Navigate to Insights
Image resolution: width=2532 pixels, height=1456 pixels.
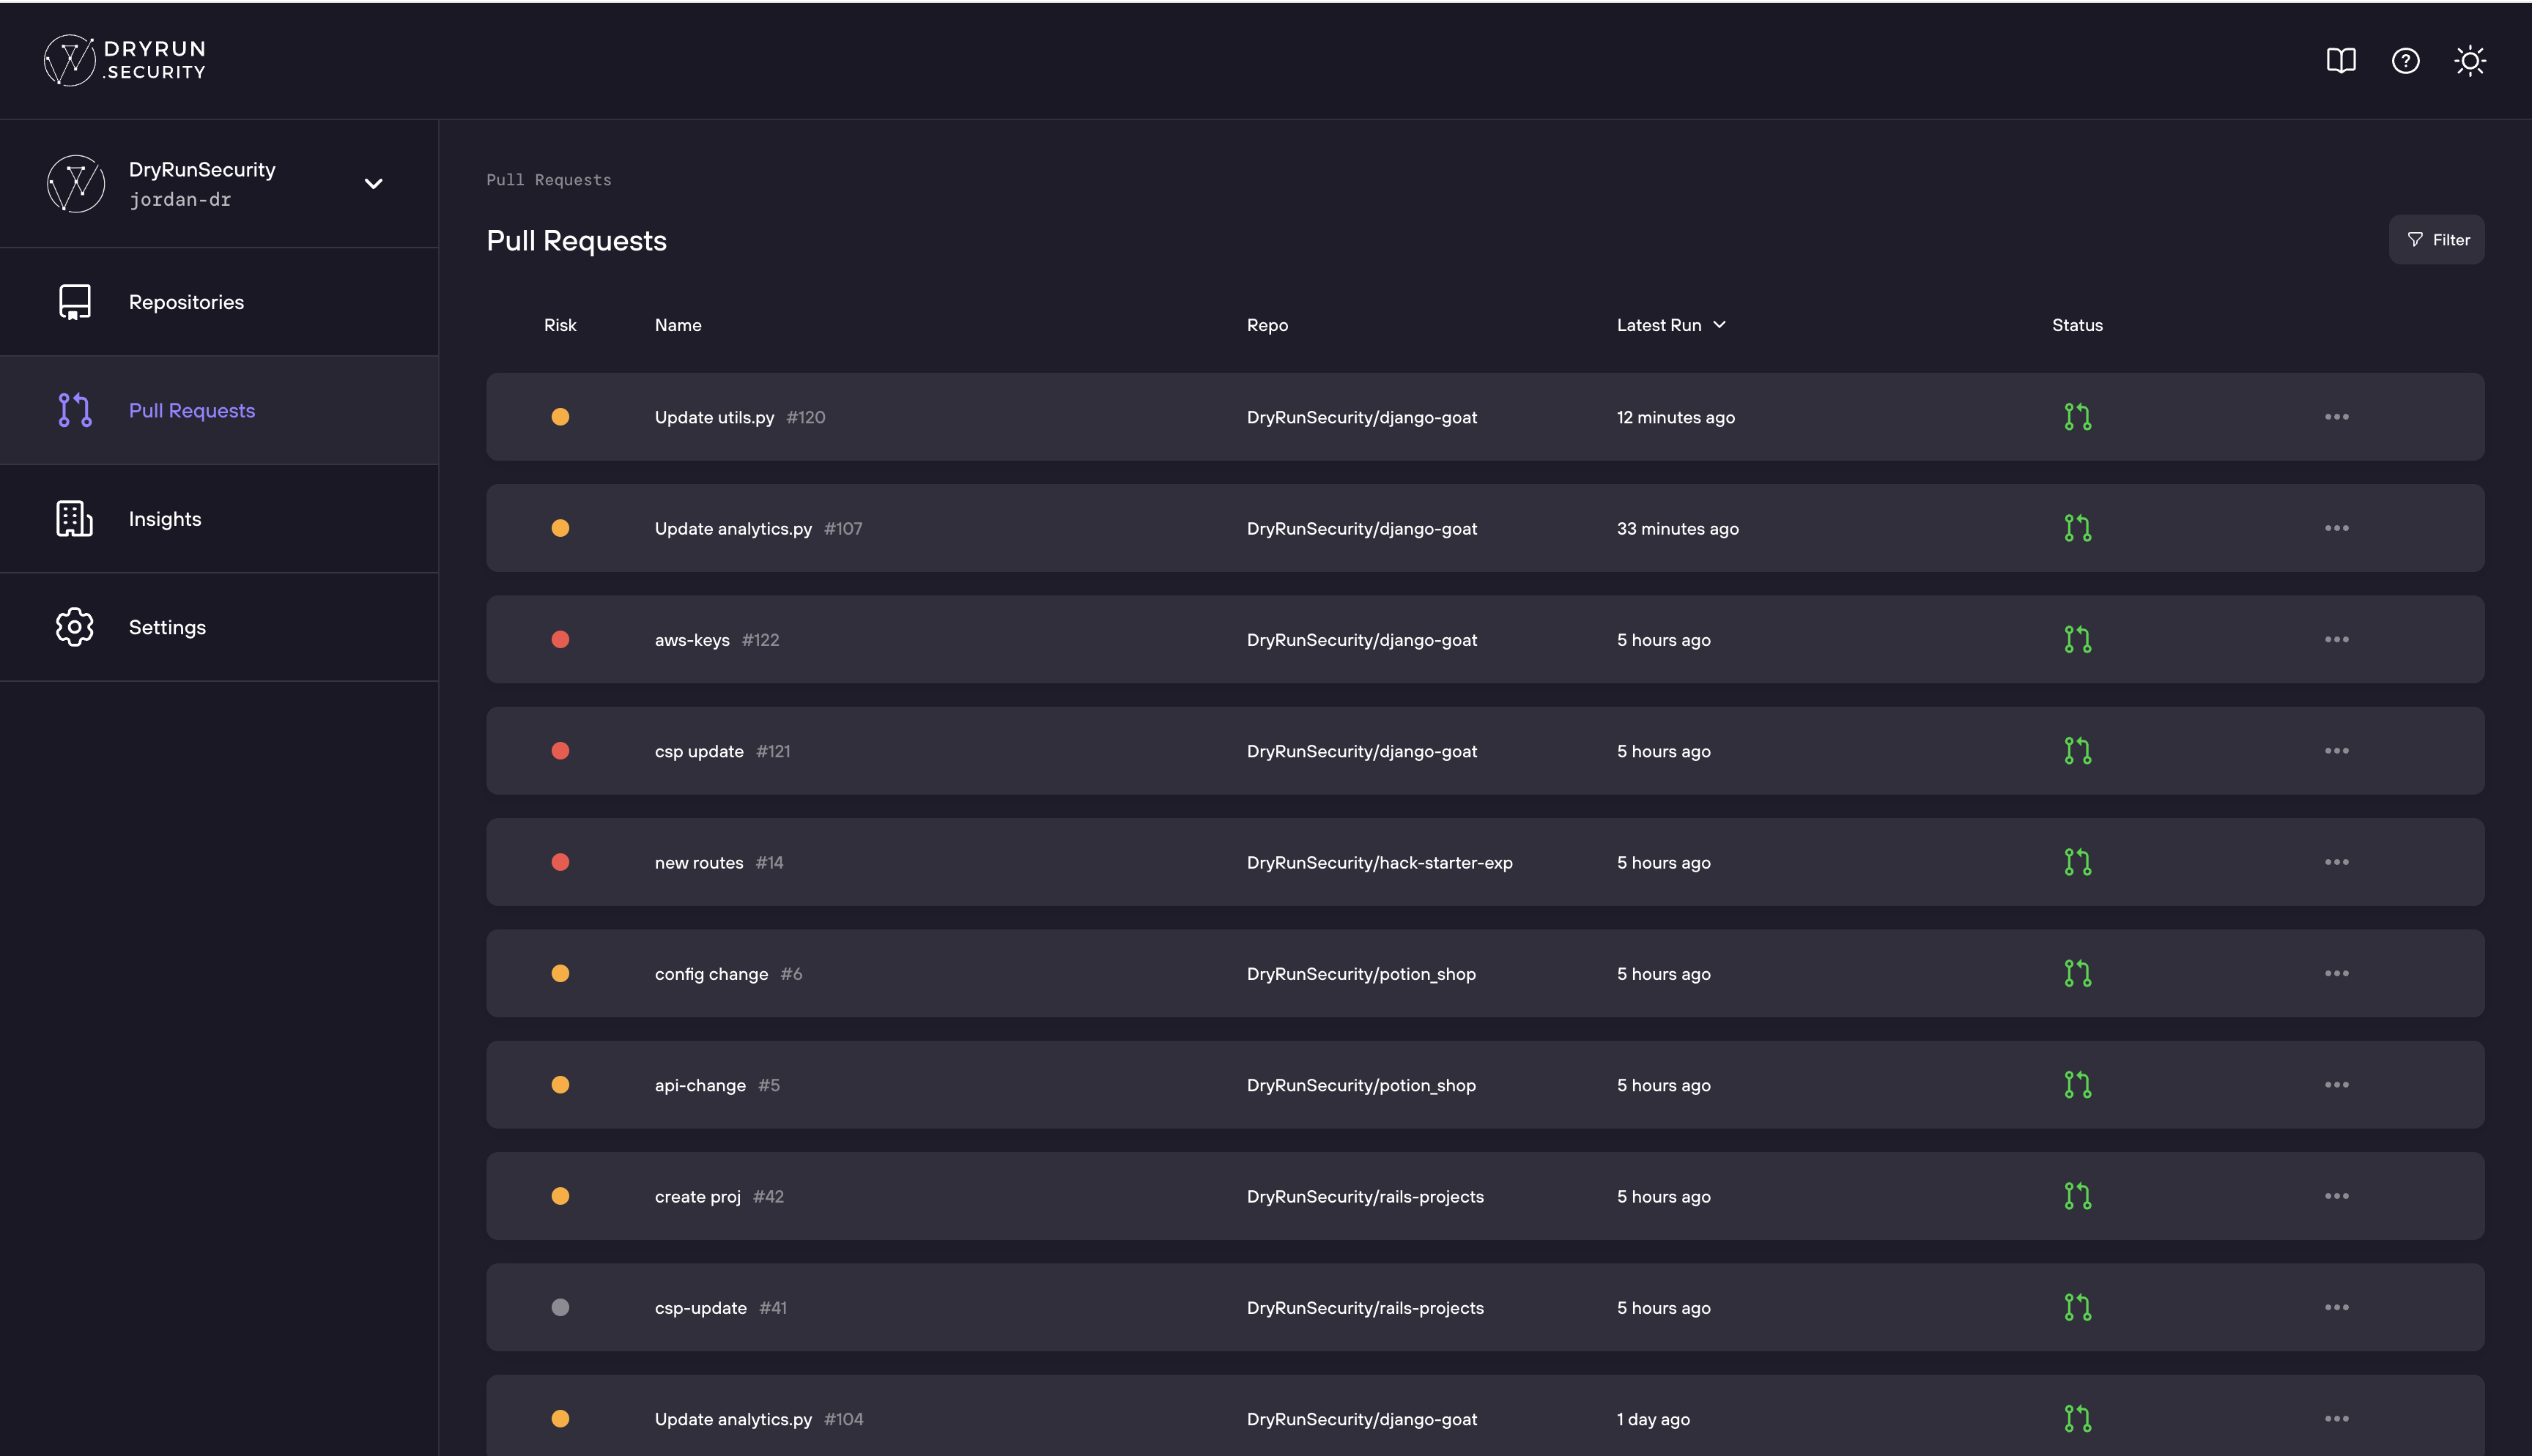[165, 519]
